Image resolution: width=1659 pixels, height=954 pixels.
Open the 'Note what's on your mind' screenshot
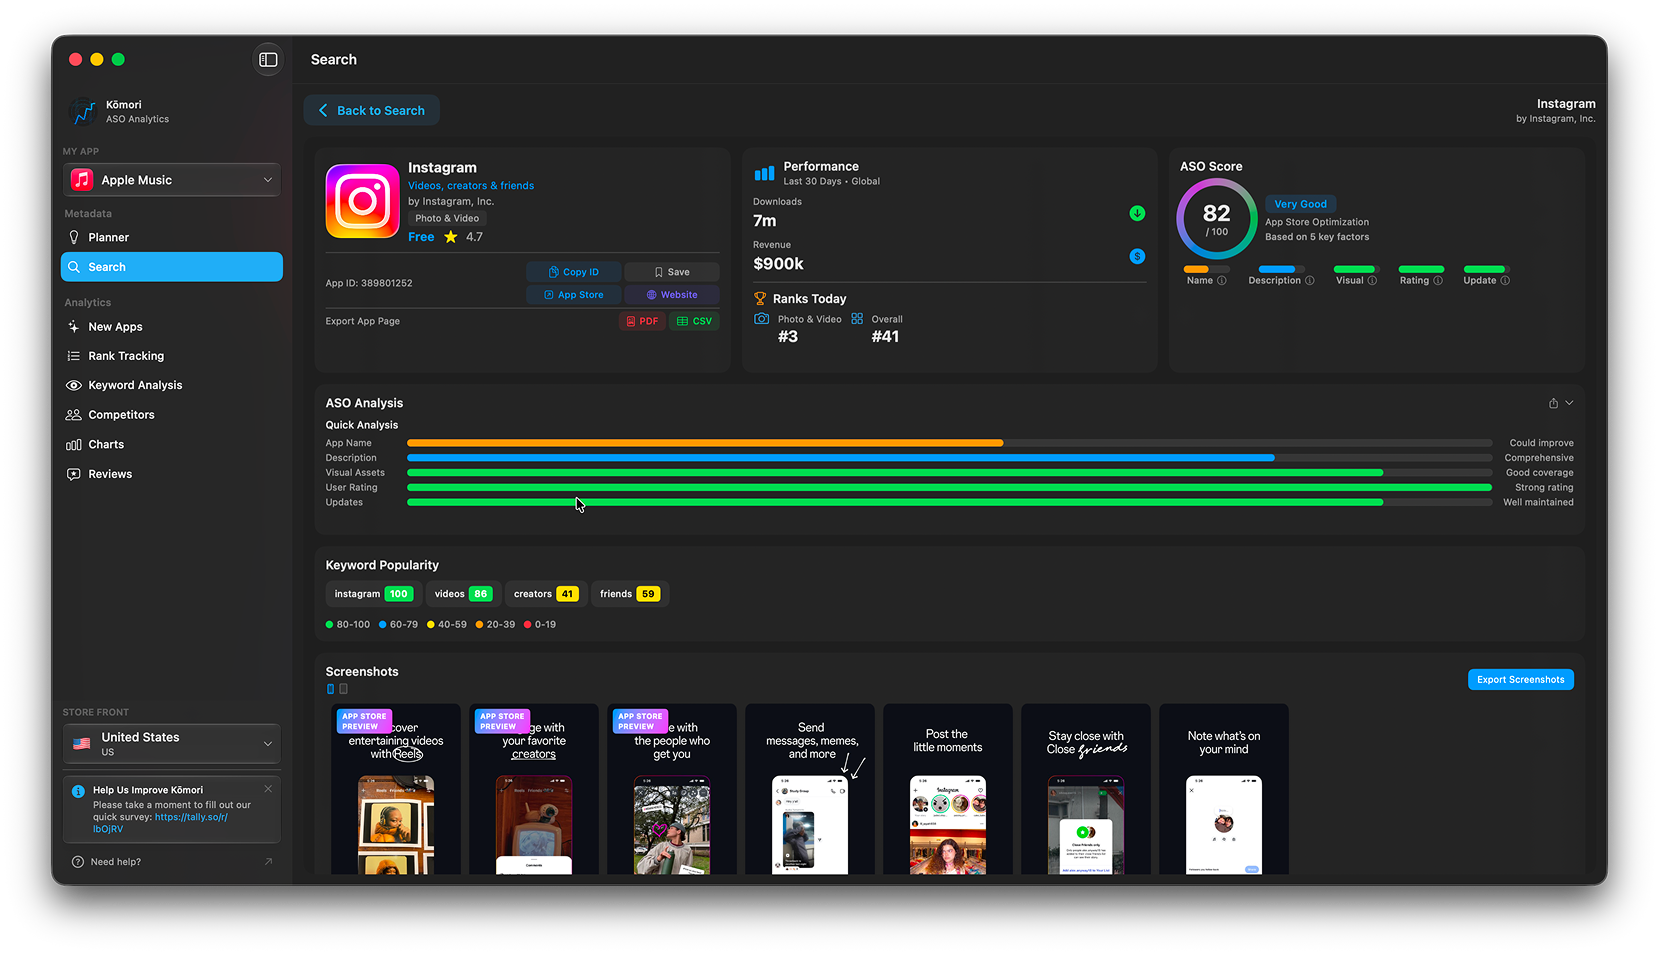tap(1224, 790)
